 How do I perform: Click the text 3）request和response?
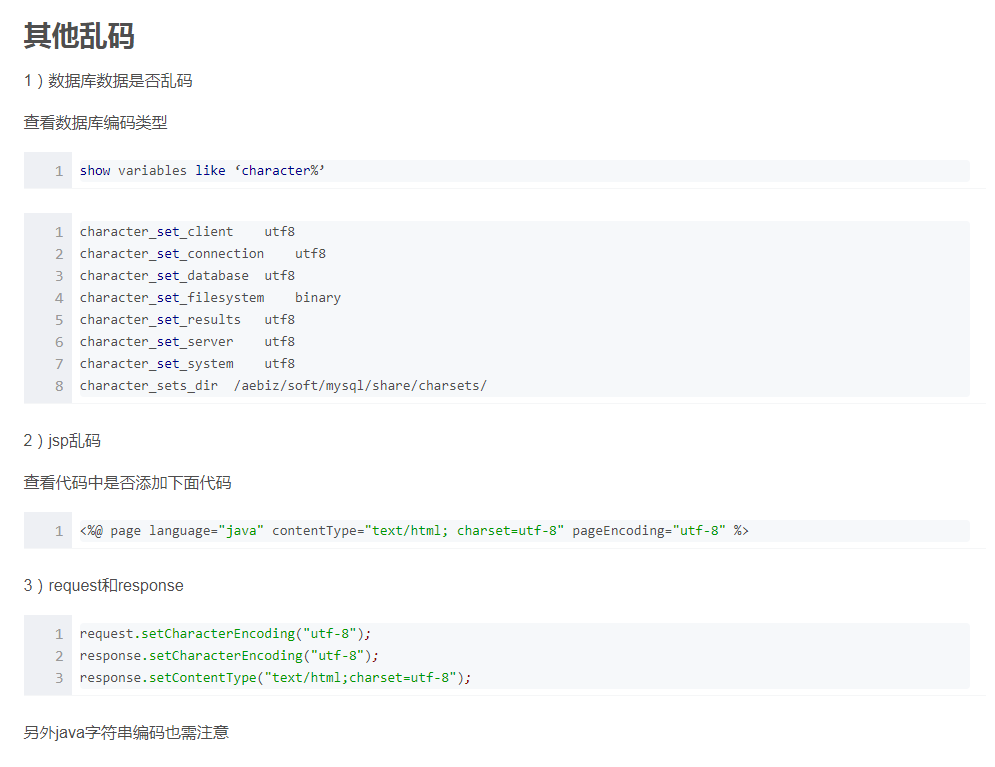(x=103, y=586)
